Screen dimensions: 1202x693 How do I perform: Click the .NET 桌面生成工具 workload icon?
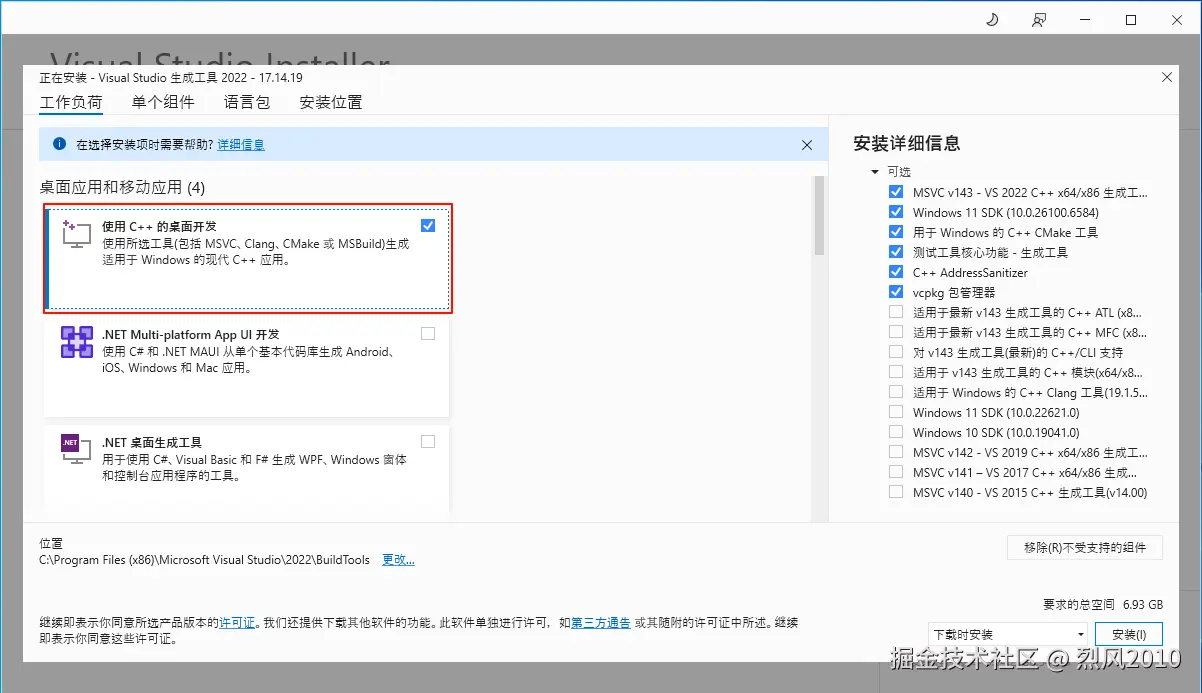tap(77, 449)
